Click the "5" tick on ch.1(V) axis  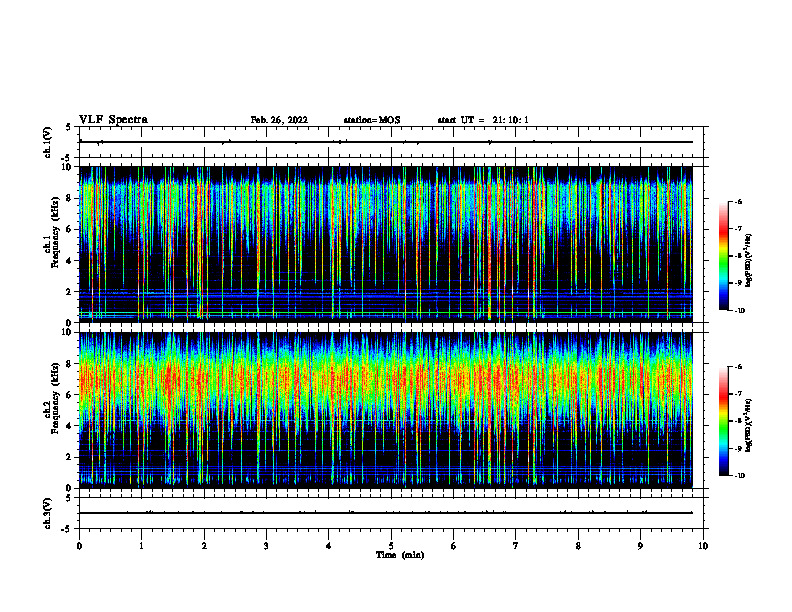coord(69,127)
